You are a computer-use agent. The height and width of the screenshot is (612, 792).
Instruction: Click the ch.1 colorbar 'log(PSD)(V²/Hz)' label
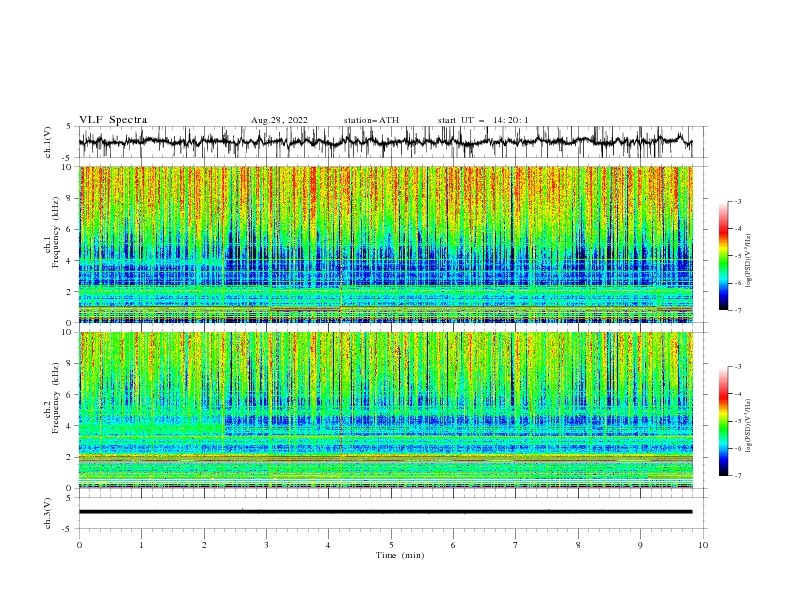[x=749, y=261]
